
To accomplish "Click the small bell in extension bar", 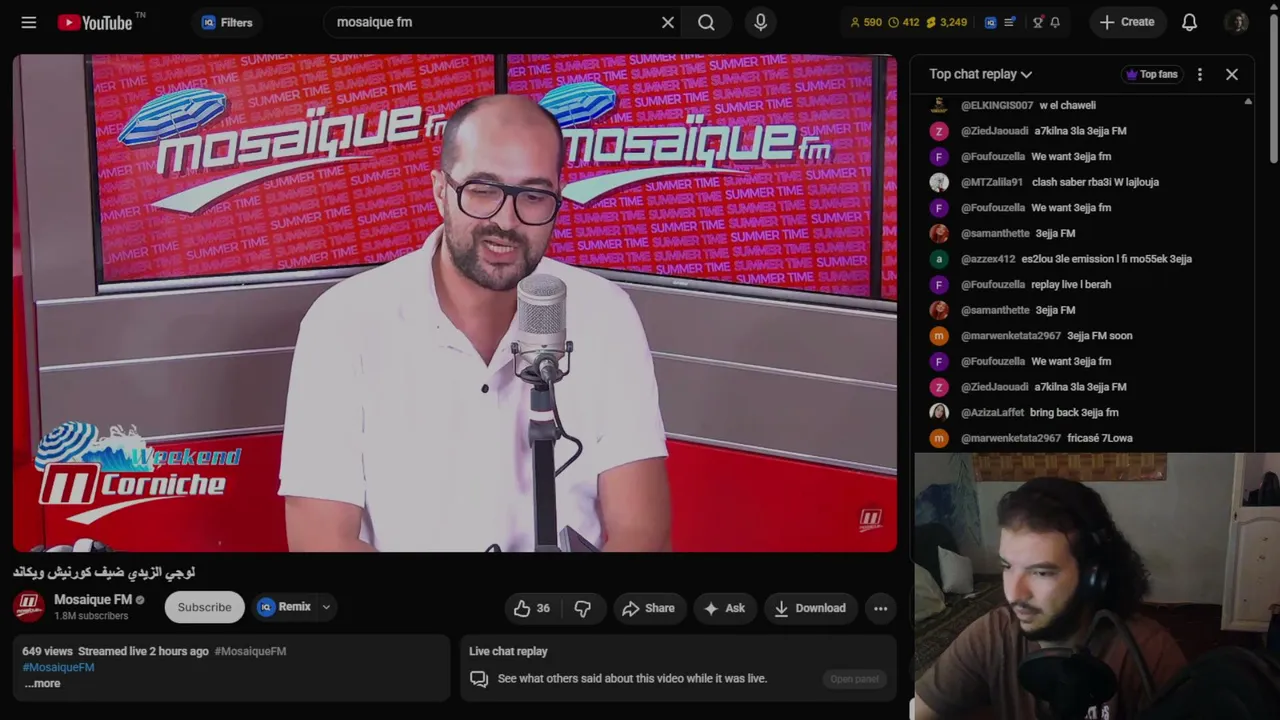I will pyautogui.click(x=1055, y=22).
